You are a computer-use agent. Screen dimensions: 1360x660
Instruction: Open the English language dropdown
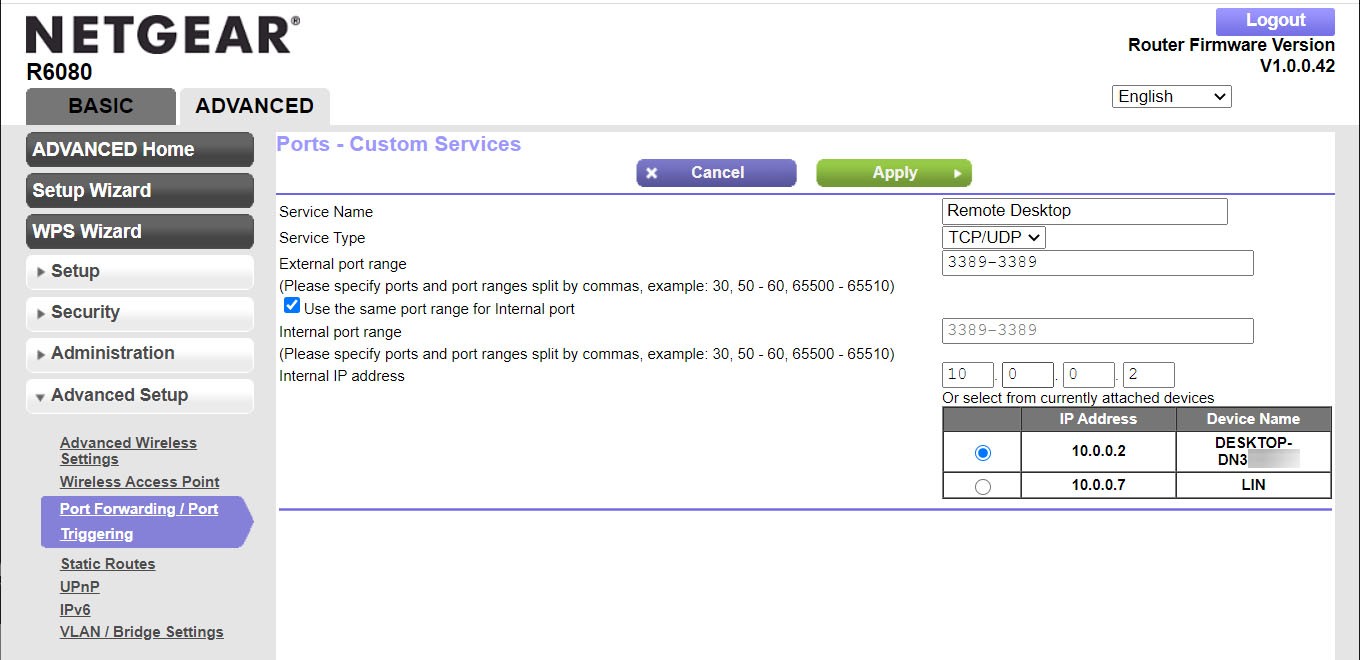click(x=1170, y=96)
